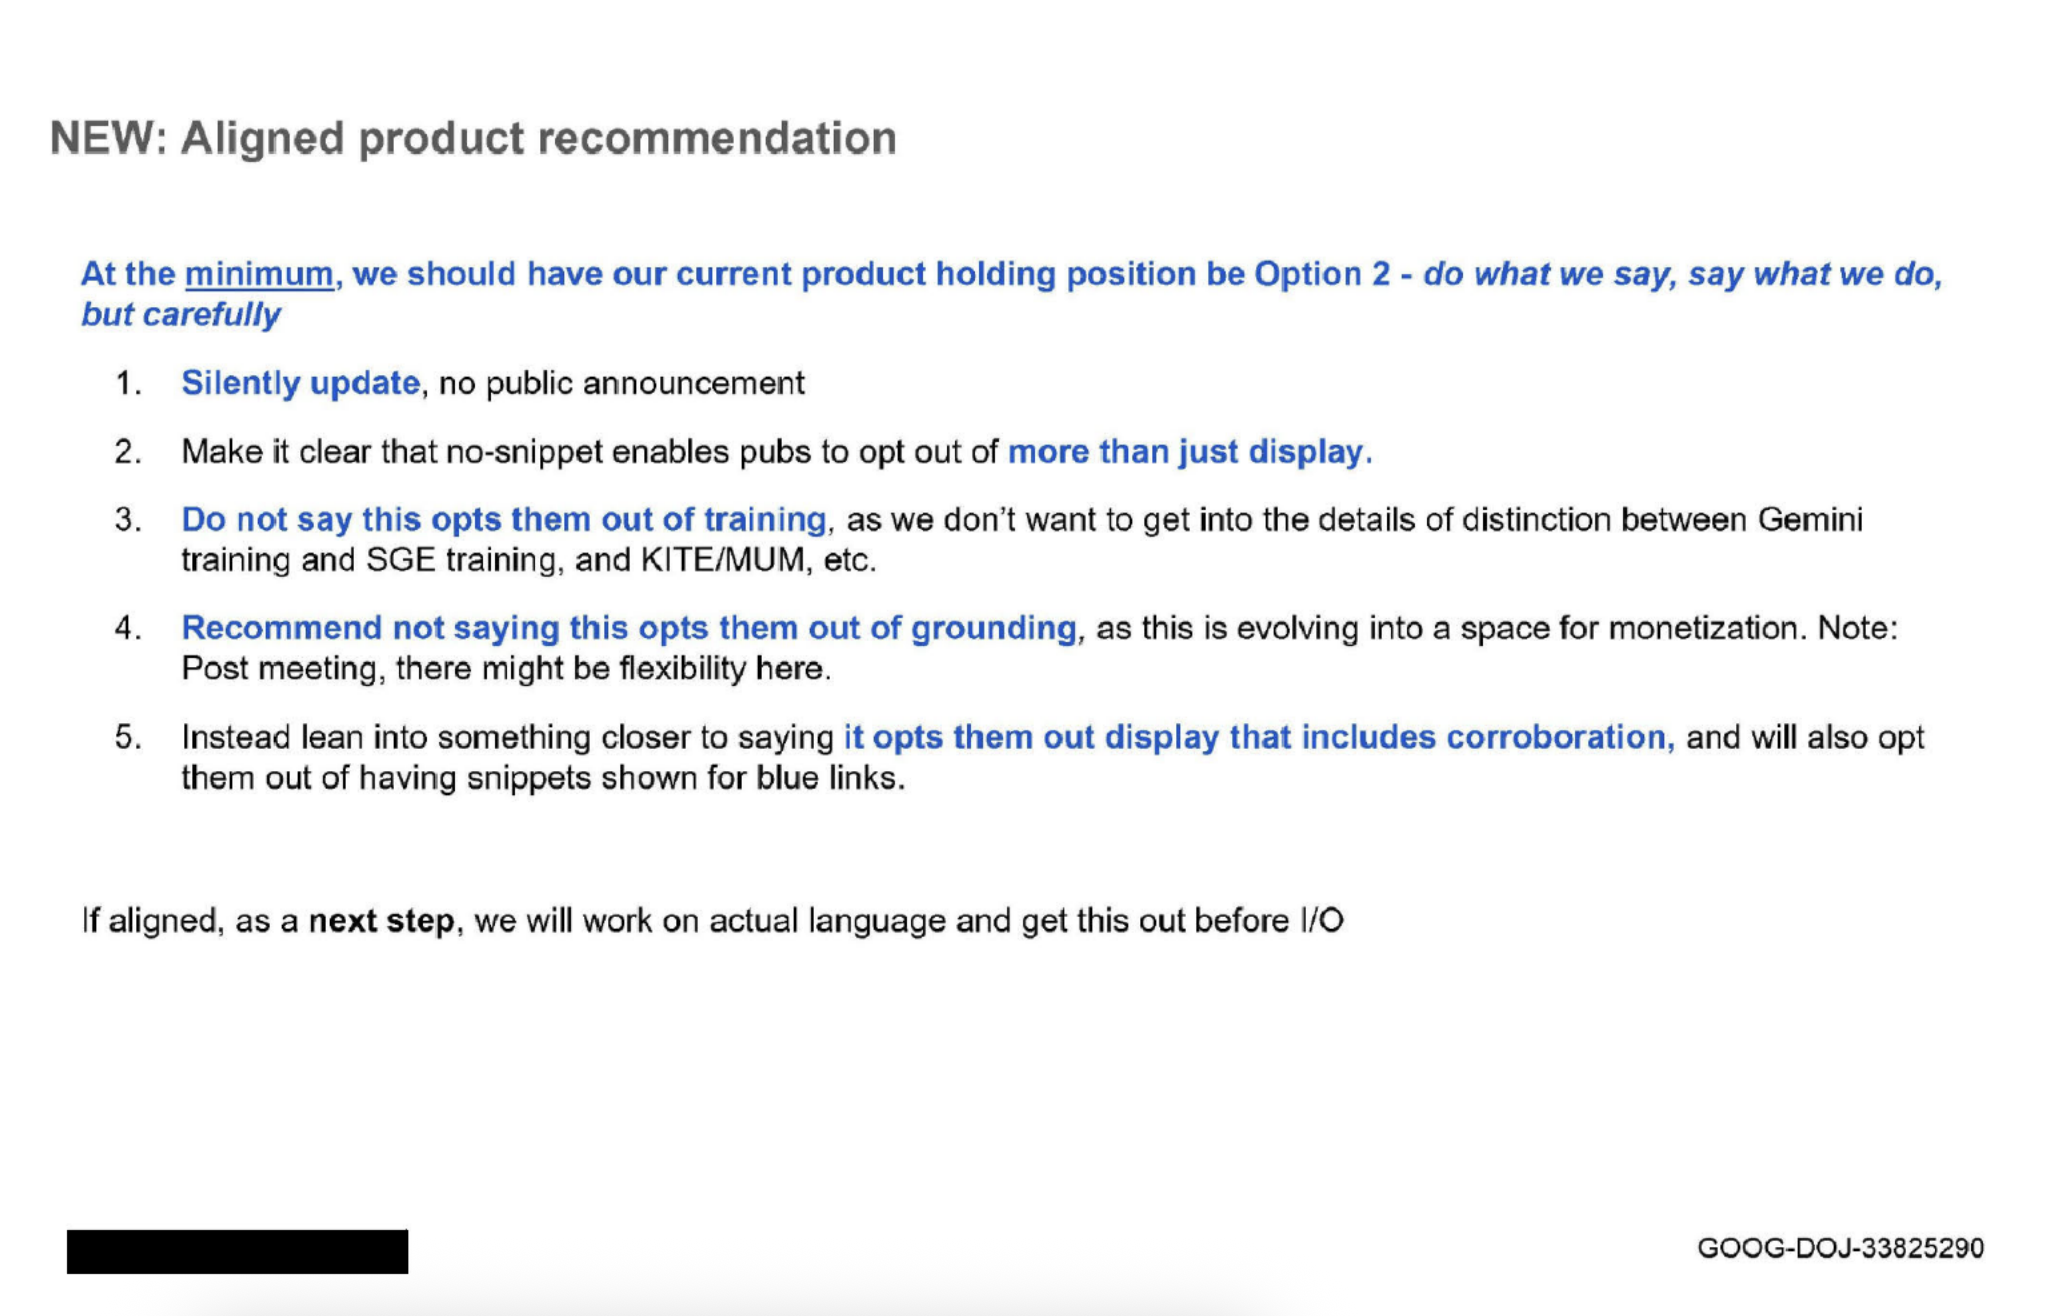Click the "NEW: Aligned product recommendation" title
2070x1316 pixels.
473,138
